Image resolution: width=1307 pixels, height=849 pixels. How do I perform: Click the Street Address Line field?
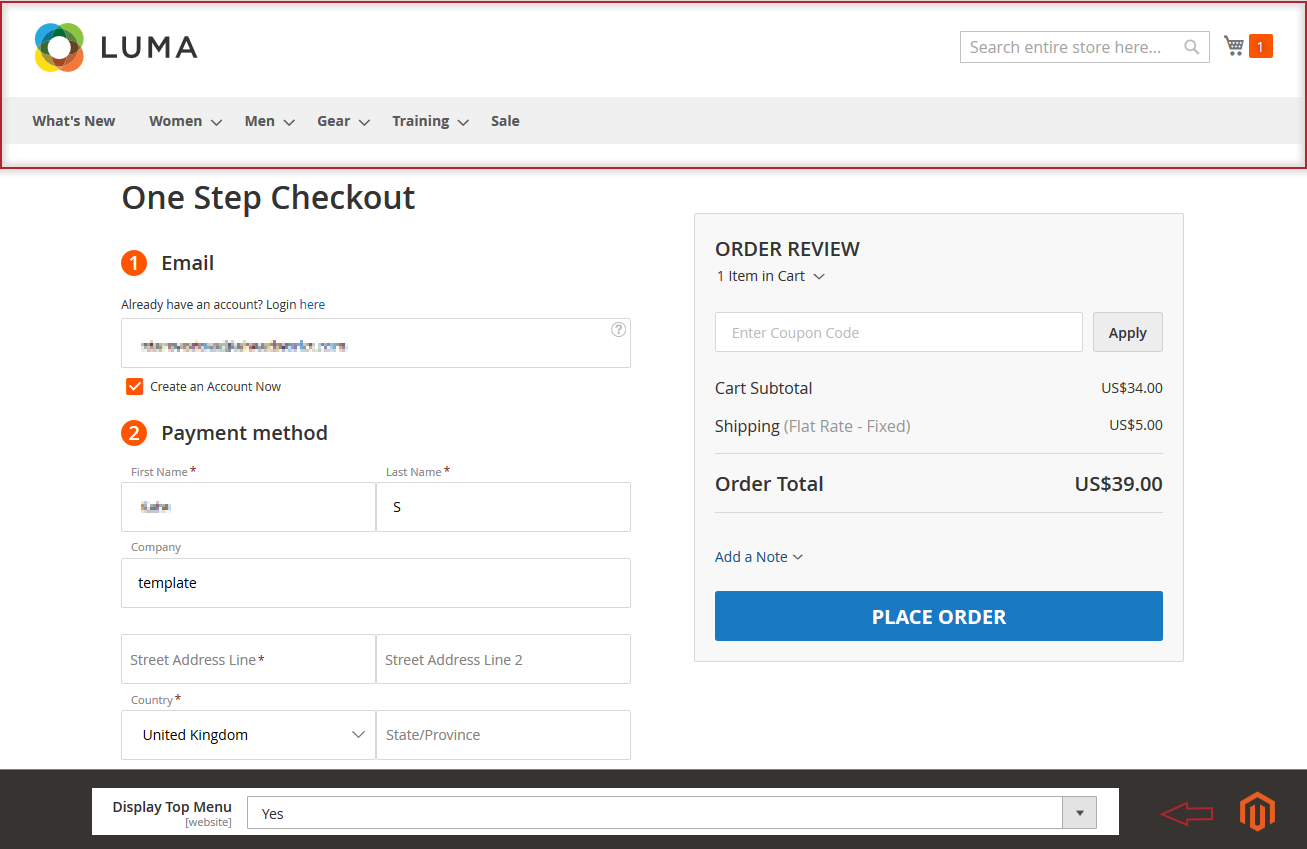(x=248, y=659)
